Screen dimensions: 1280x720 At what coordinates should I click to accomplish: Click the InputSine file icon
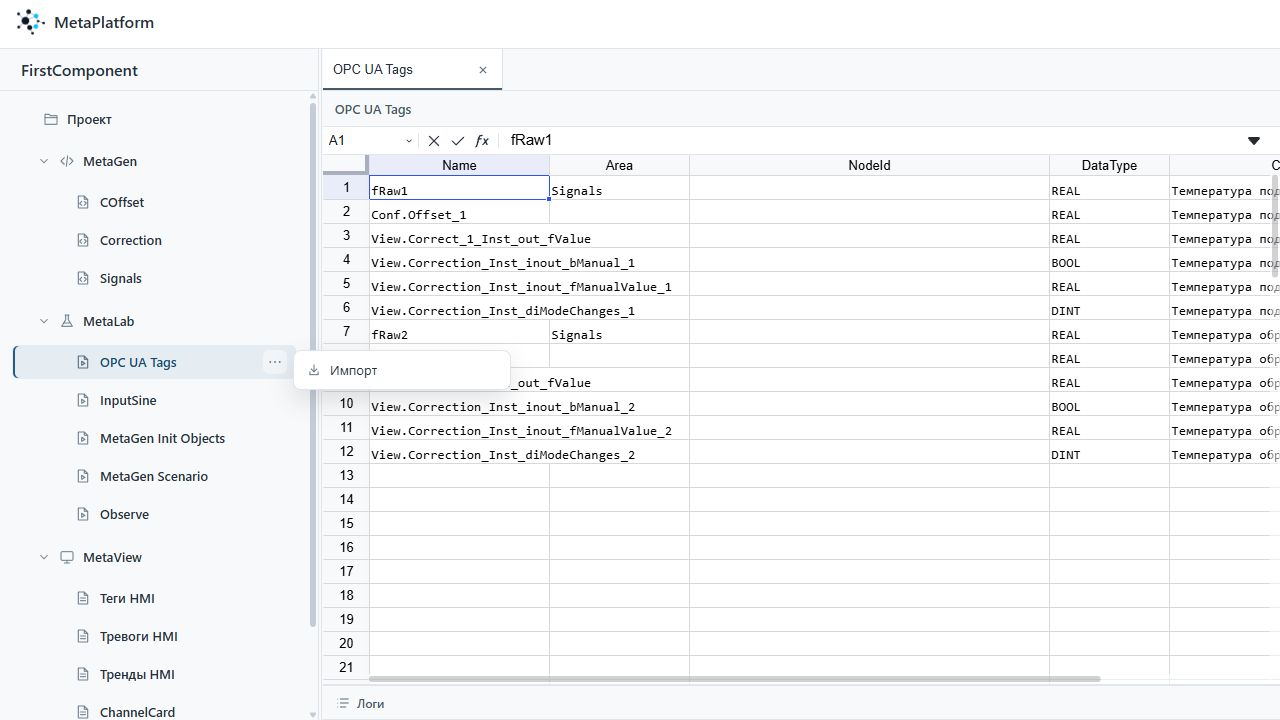84,400
